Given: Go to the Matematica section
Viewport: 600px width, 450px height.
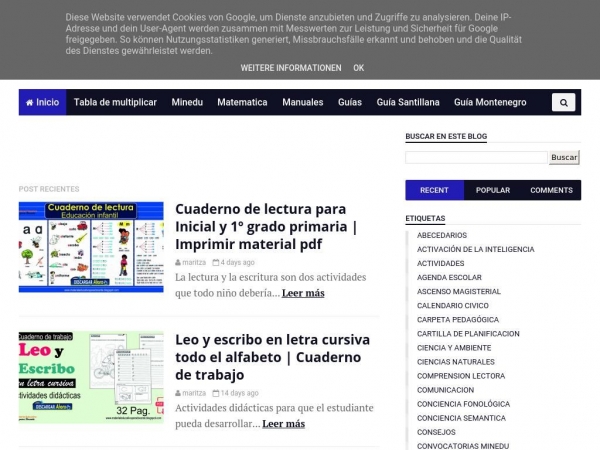Looking at the screenshot, I should tap(242, 102).
